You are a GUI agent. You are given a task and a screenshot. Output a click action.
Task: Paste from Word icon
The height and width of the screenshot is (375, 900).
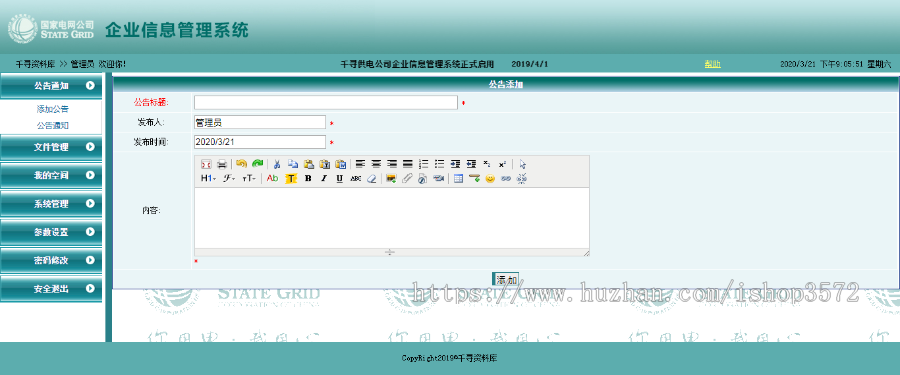tap(340, 164)
